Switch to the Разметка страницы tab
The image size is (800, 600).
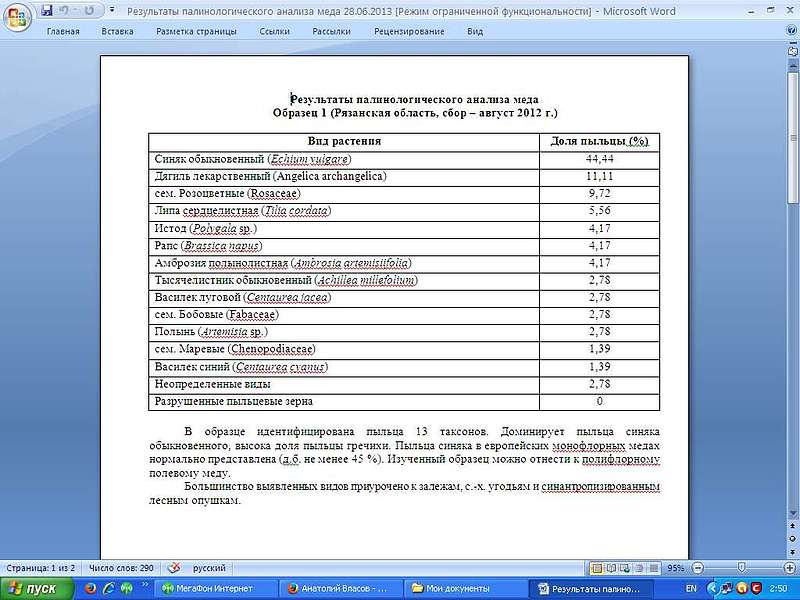pos(196,31)
